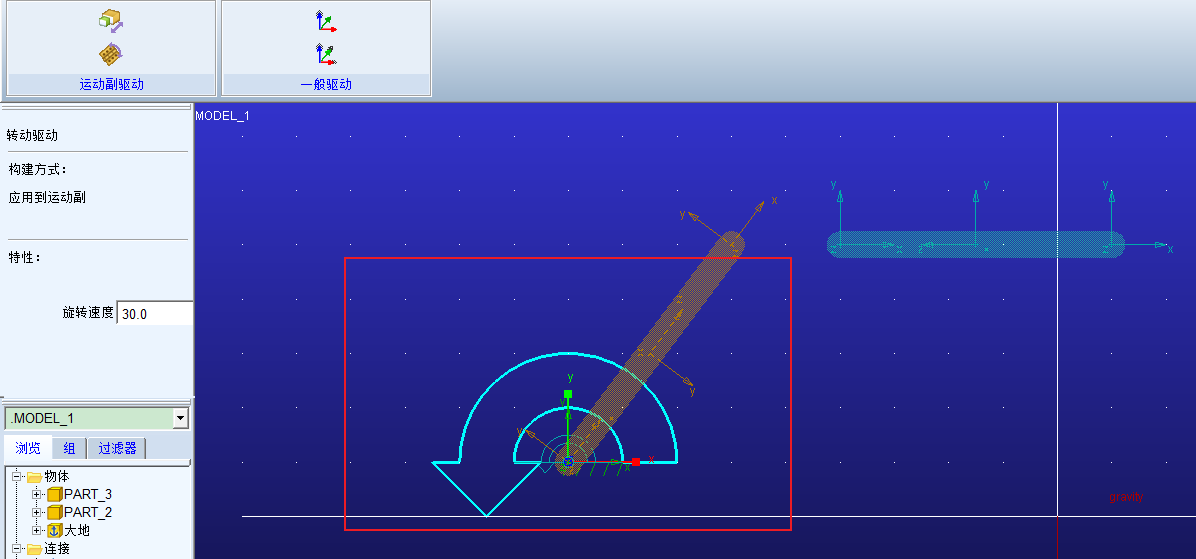The width and height of the screenshot is (1196, 559).
Task: Click the 旋转速度 input field
Action: 155,313
